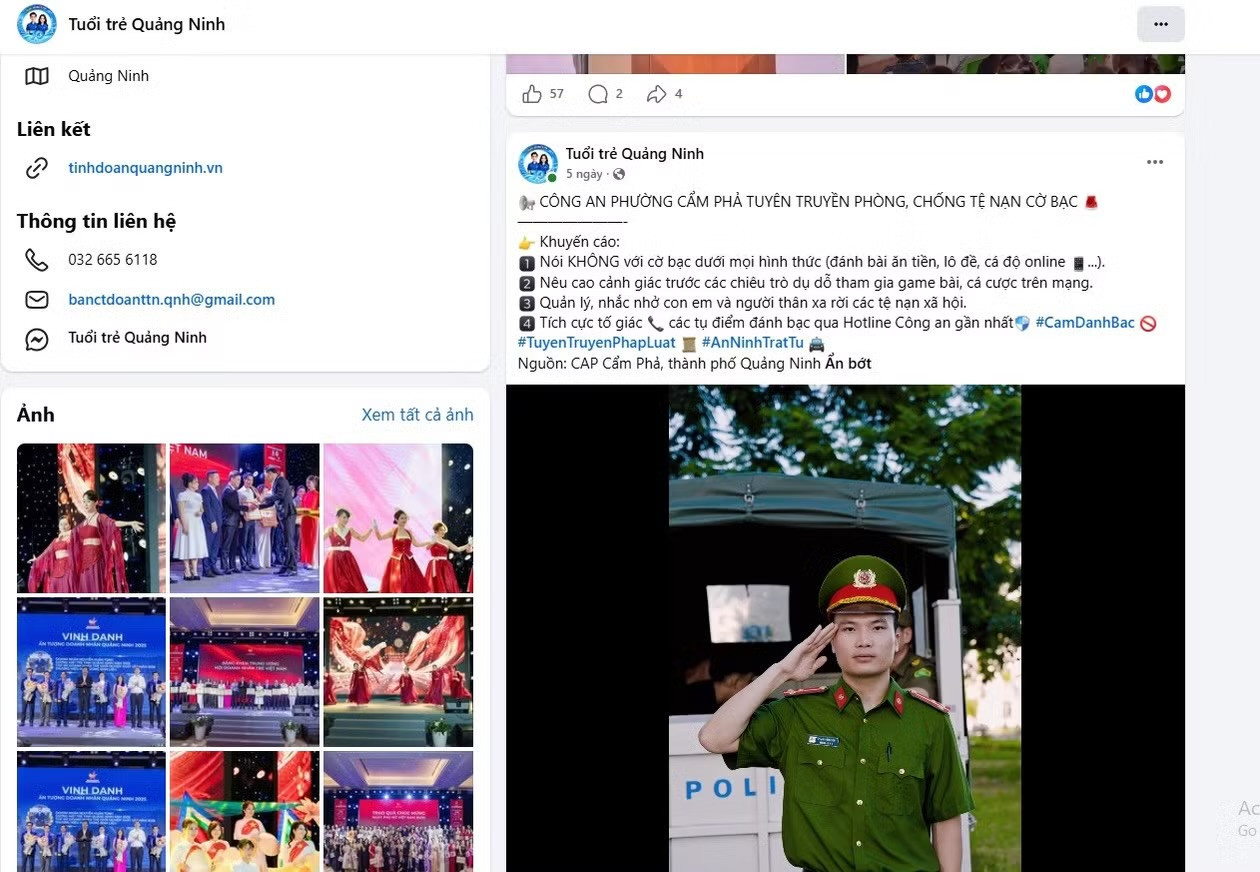
Task: Click the chain link icon under Liên kết
Action: click(x=37, y=168)
